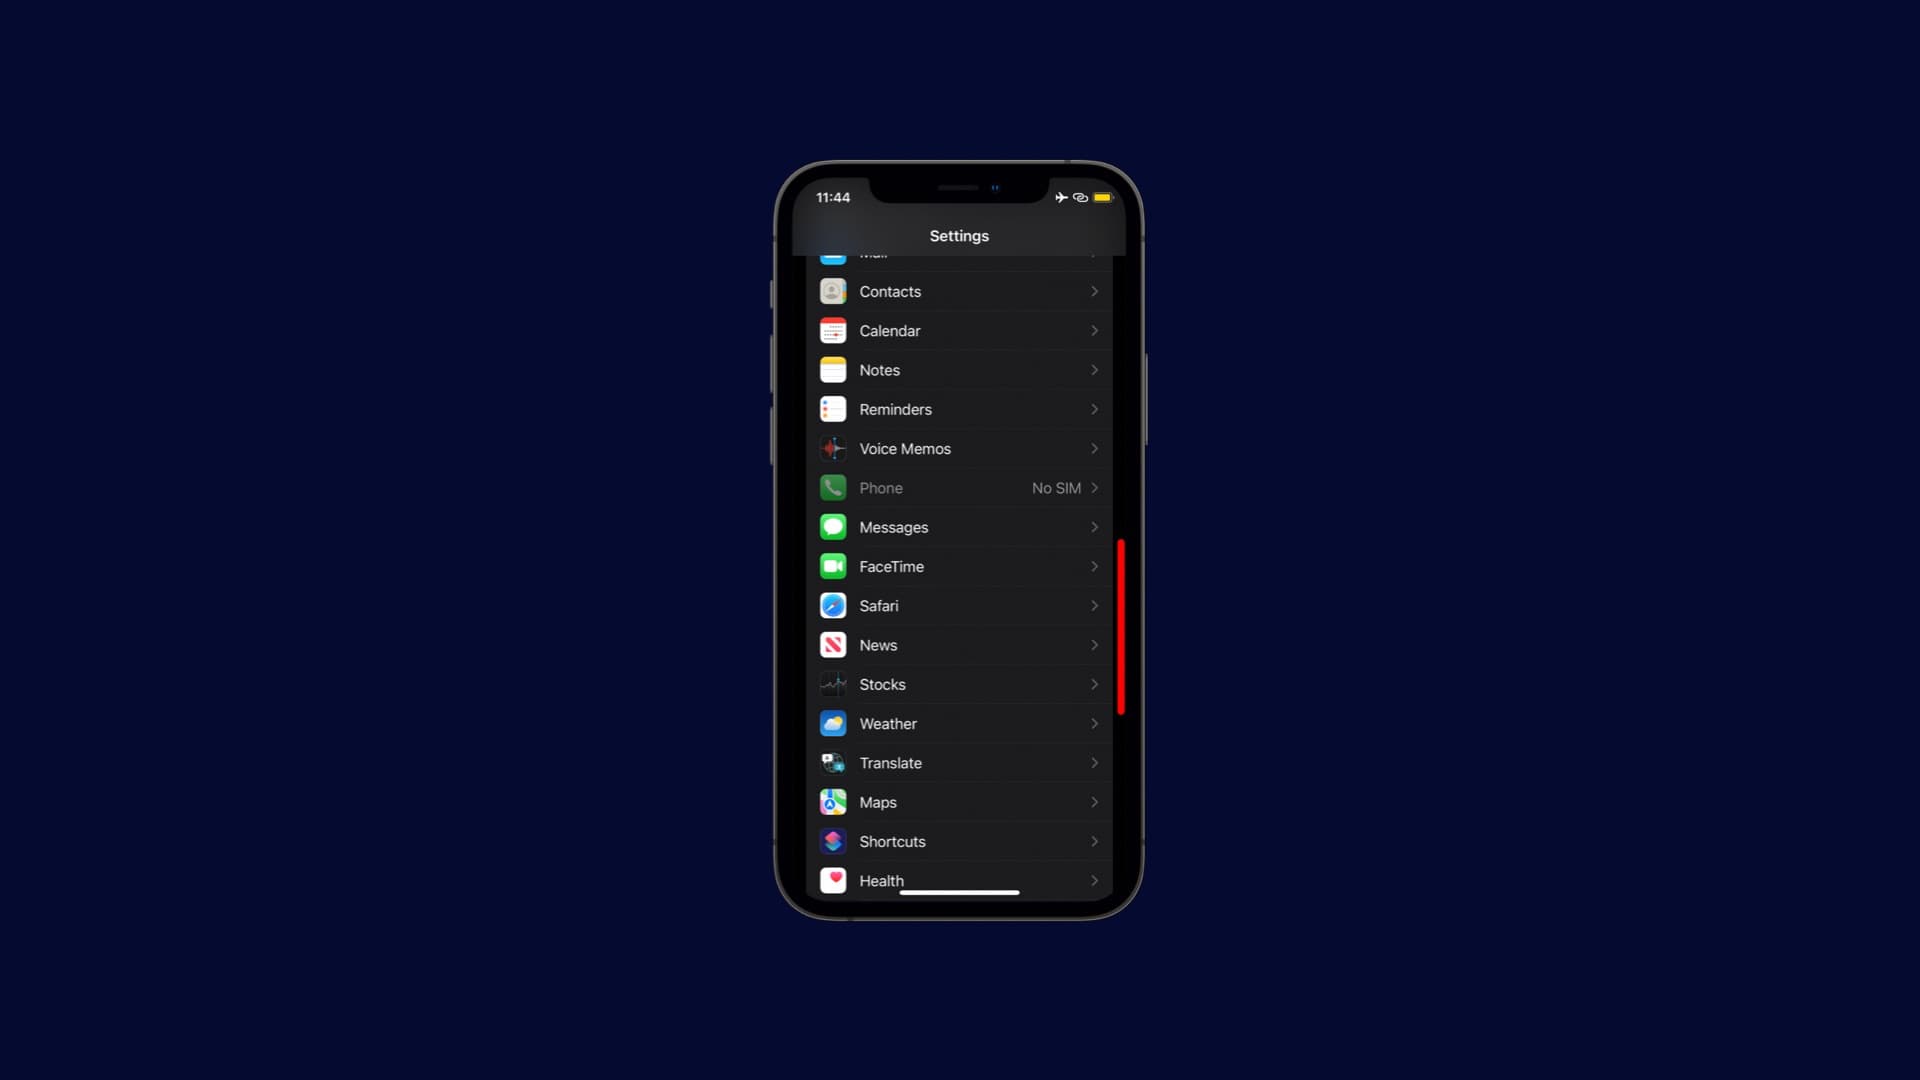Toggle the Wi-Fi status indicator
The image size is (1920, 1080).
pyautogui.click(x=1080, y=196)
